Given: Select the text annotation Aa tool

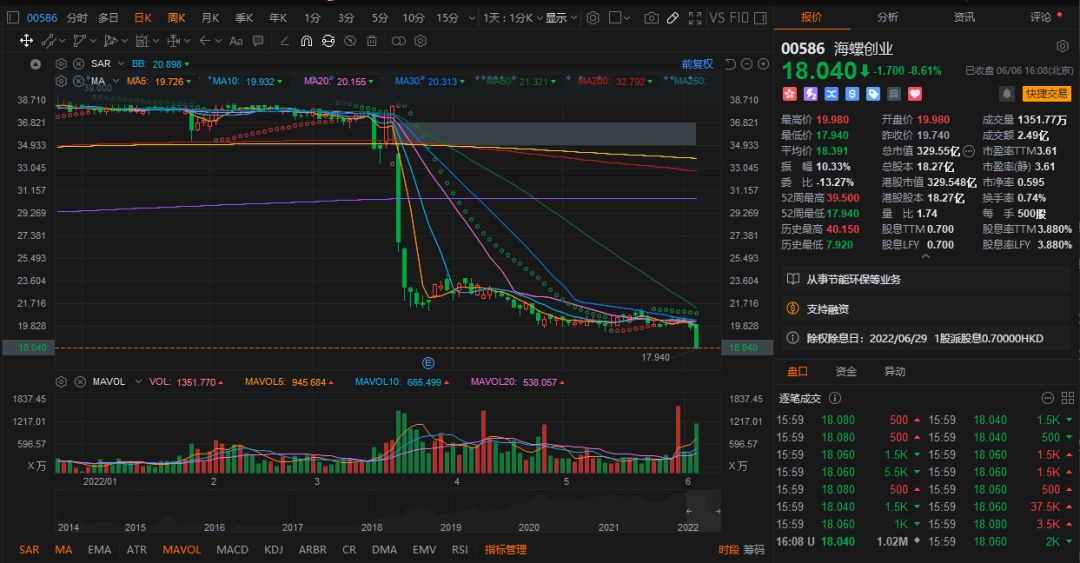Looking at the screenshot, I should [236, 41].
